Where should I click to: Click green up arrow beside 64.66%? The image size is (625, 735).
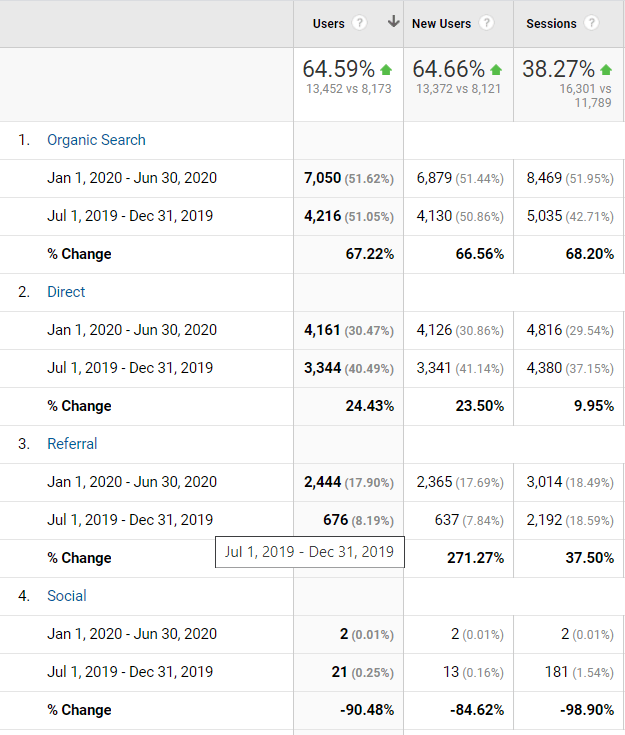tap(496, 70)
